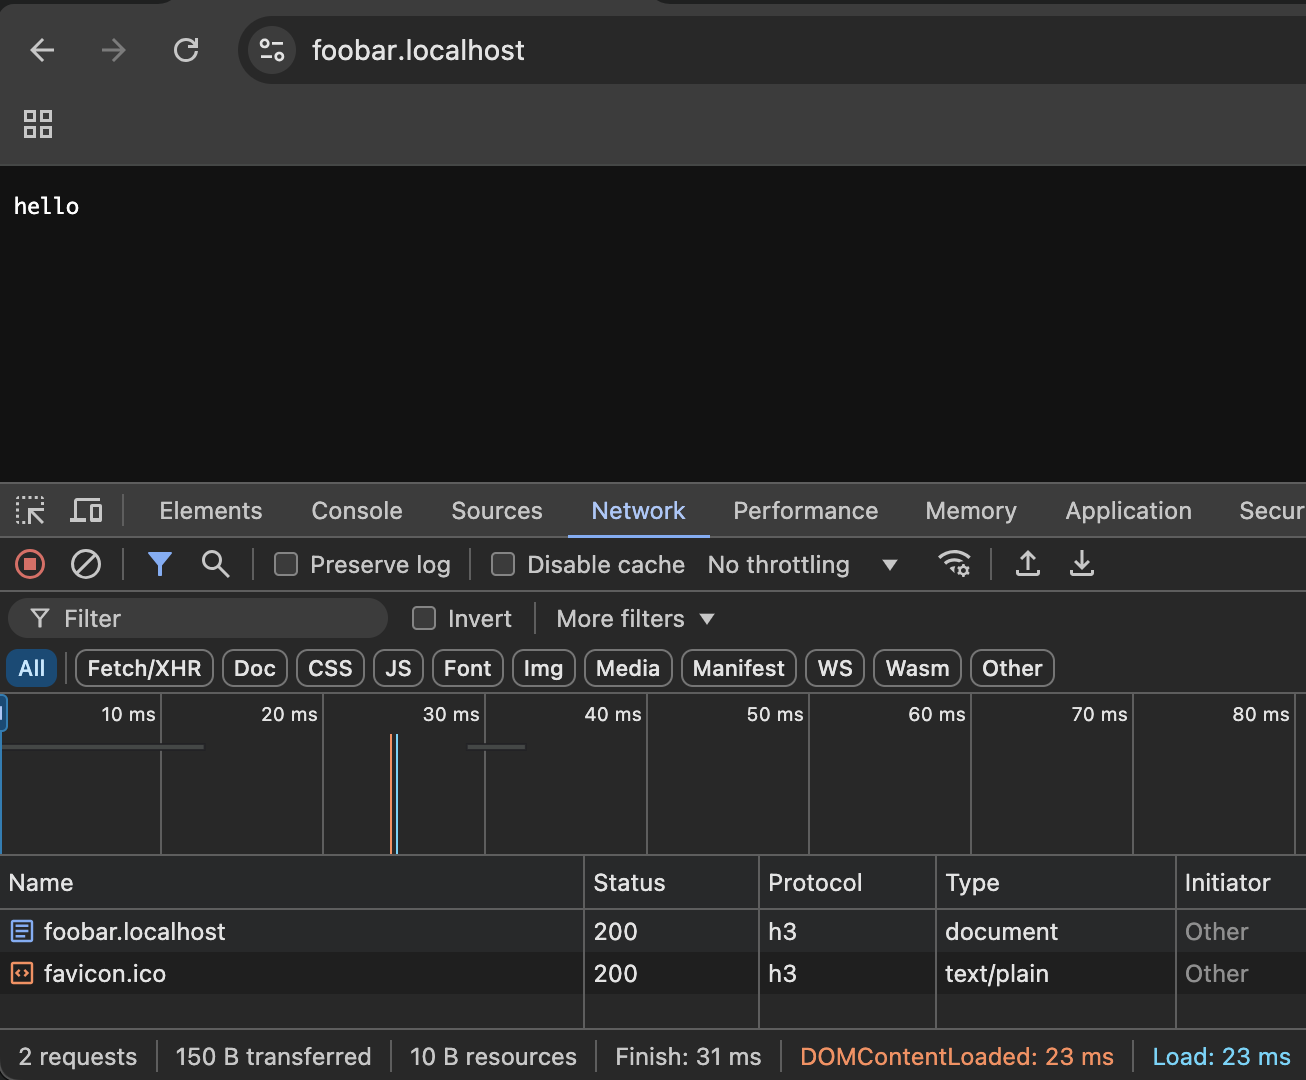Stop recording network log
This screenshot has height=1080, width=1306.
pyautogui.click(x=30, y=565)
